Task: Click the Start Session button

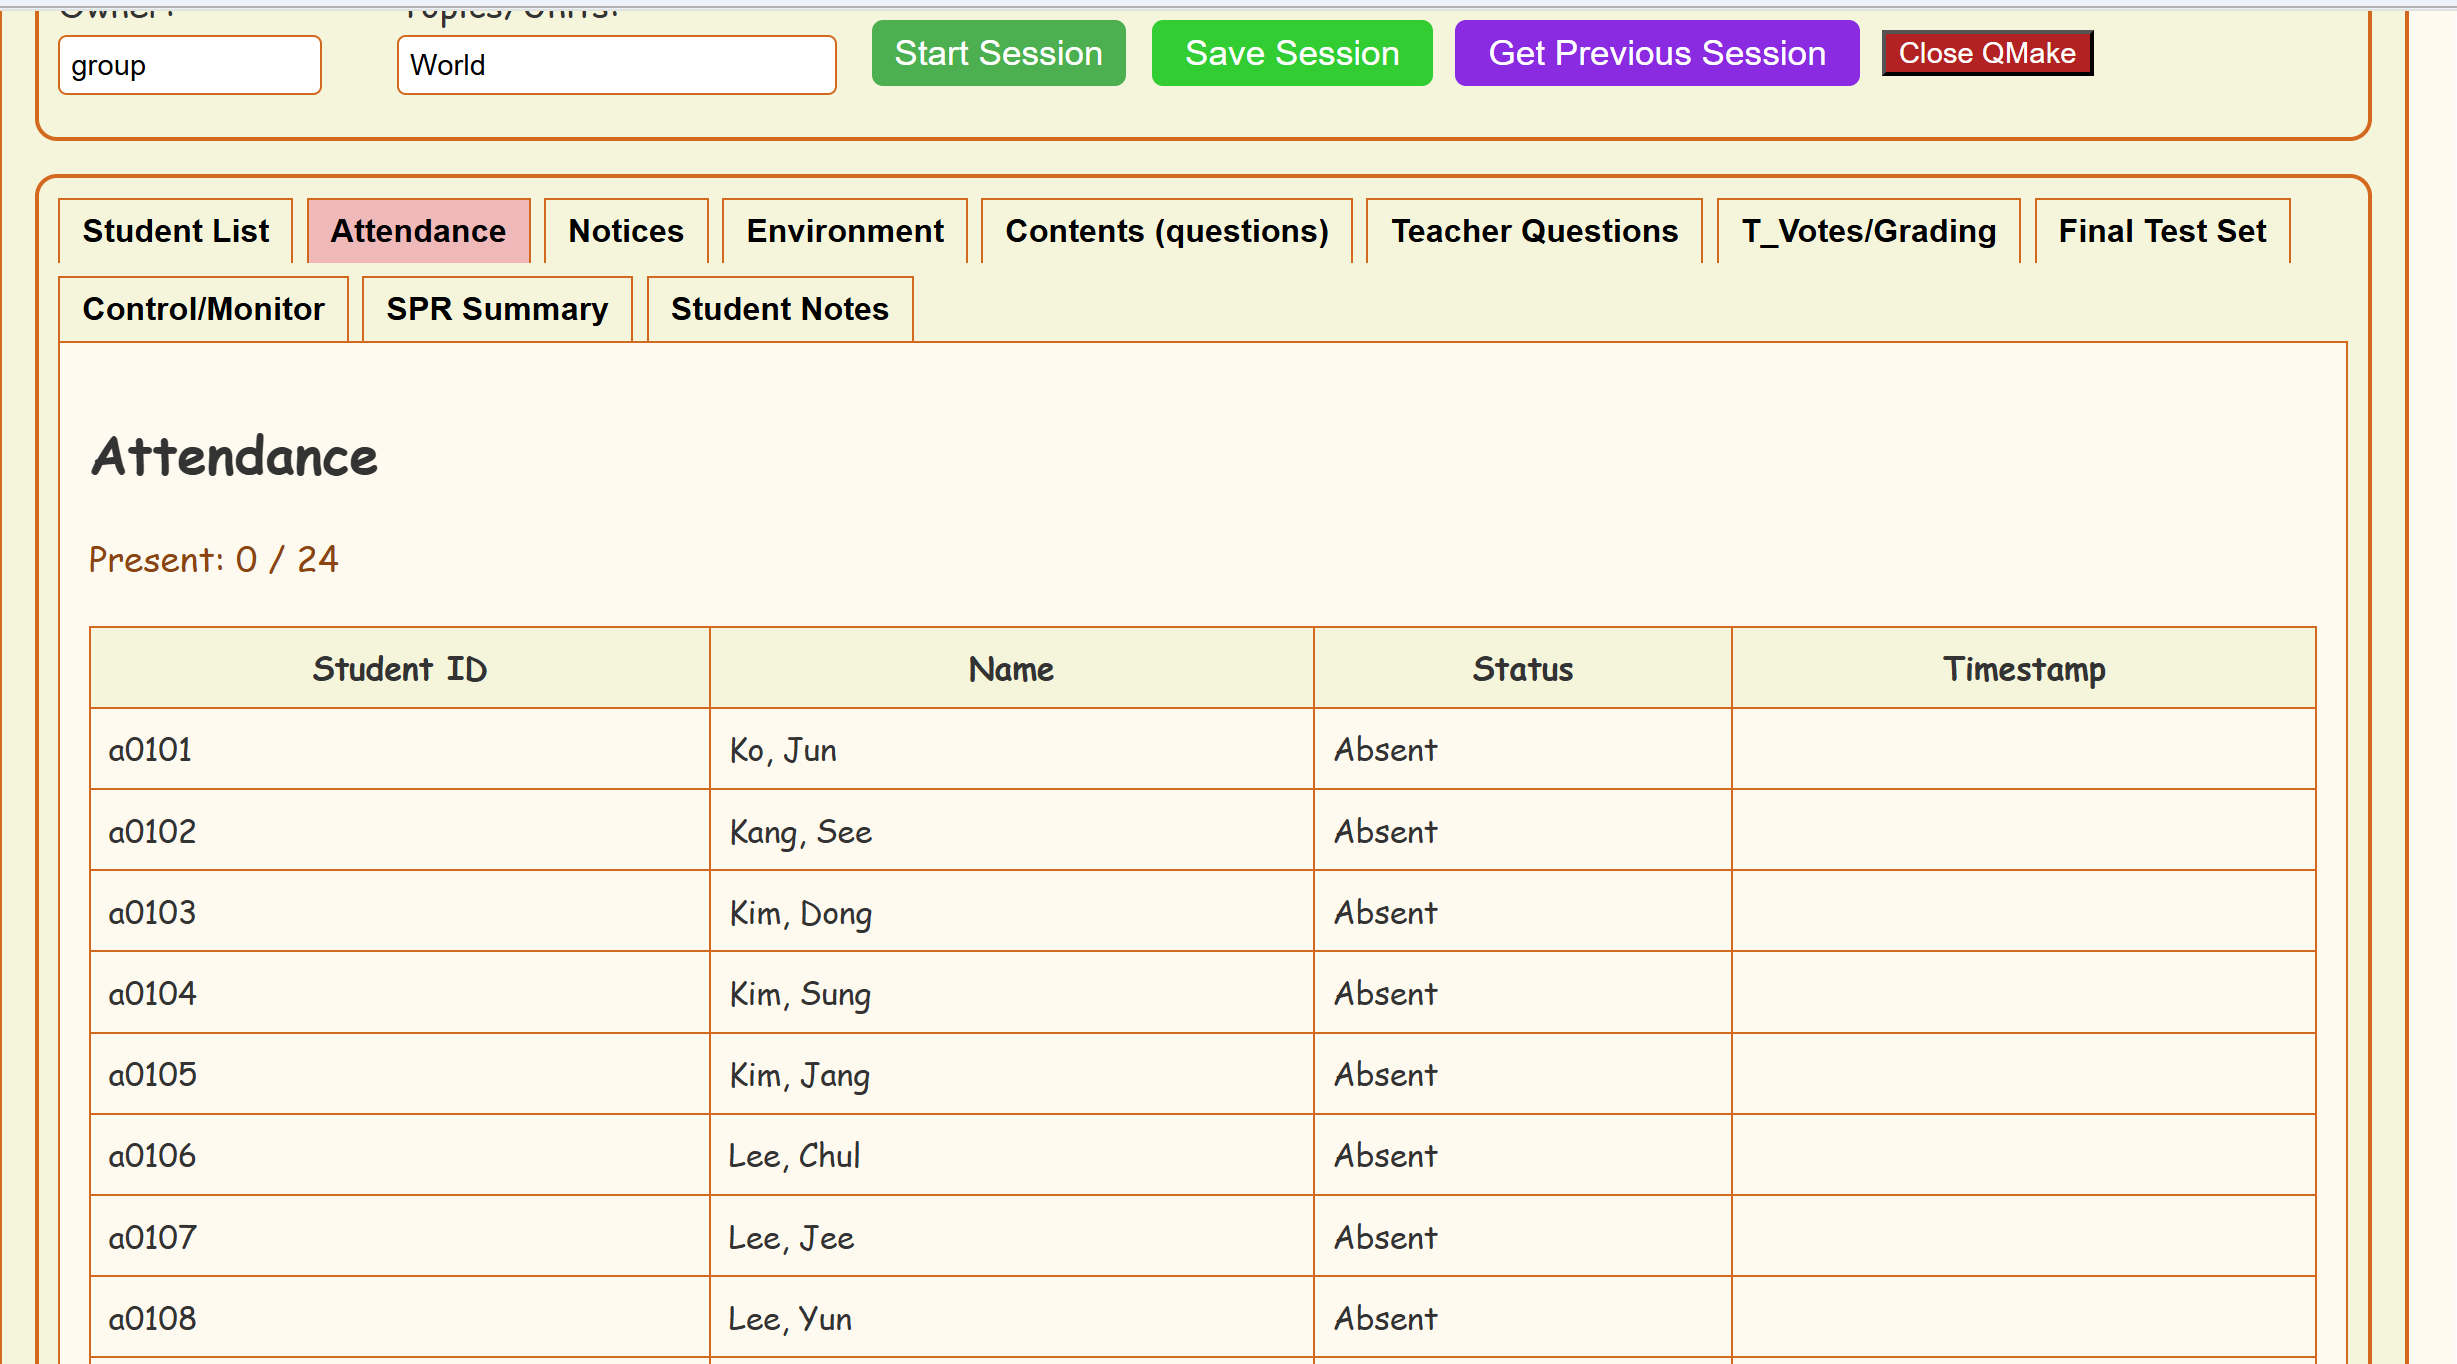Action: (x=998, y=53)
